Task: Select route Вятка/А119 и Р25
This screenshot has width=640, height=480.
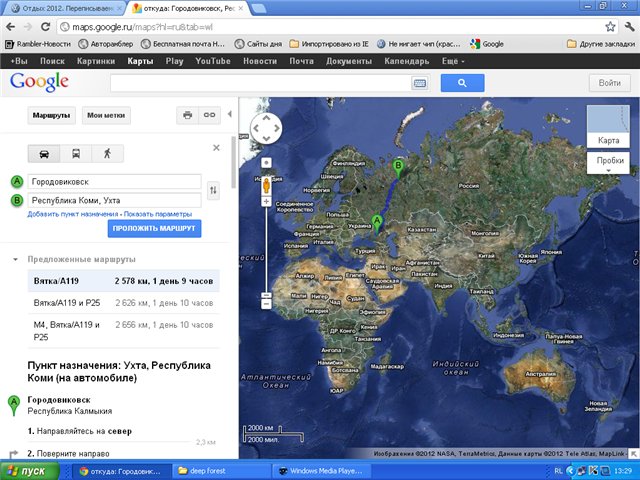Action: coord(123,303)
